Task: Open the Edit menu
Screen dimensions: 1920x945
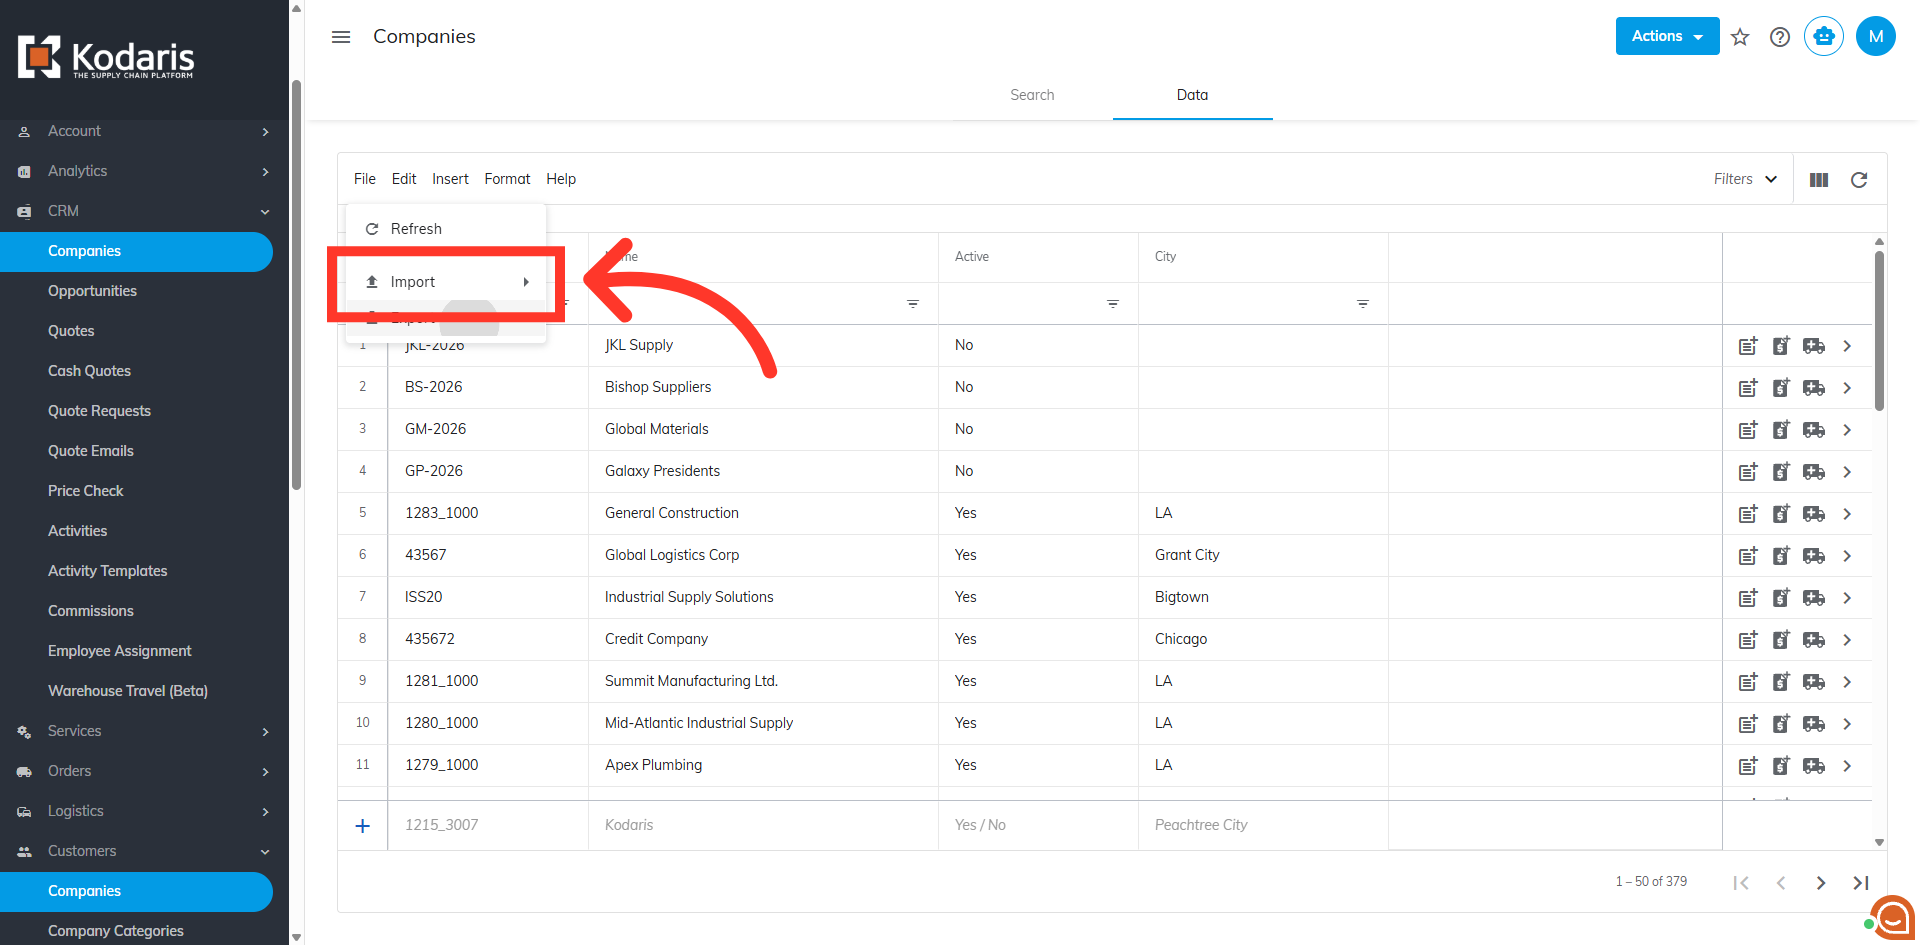Action: tap(404, 179)
